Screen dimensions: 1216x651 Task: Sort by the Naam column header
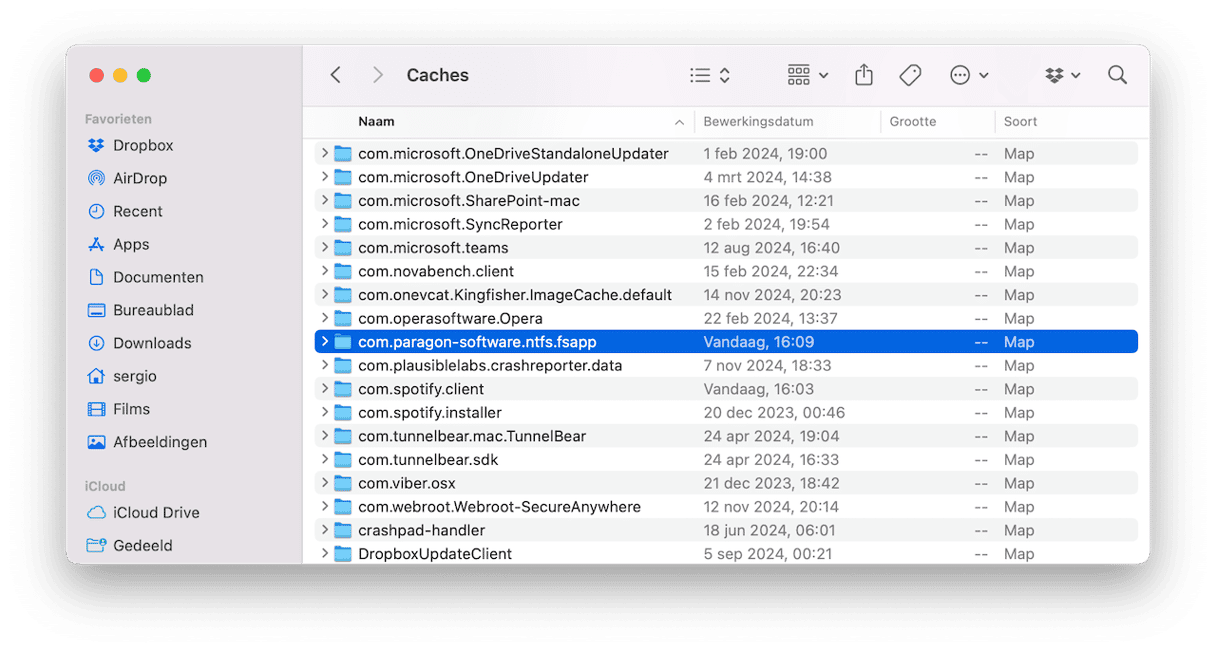coord(376,122)
